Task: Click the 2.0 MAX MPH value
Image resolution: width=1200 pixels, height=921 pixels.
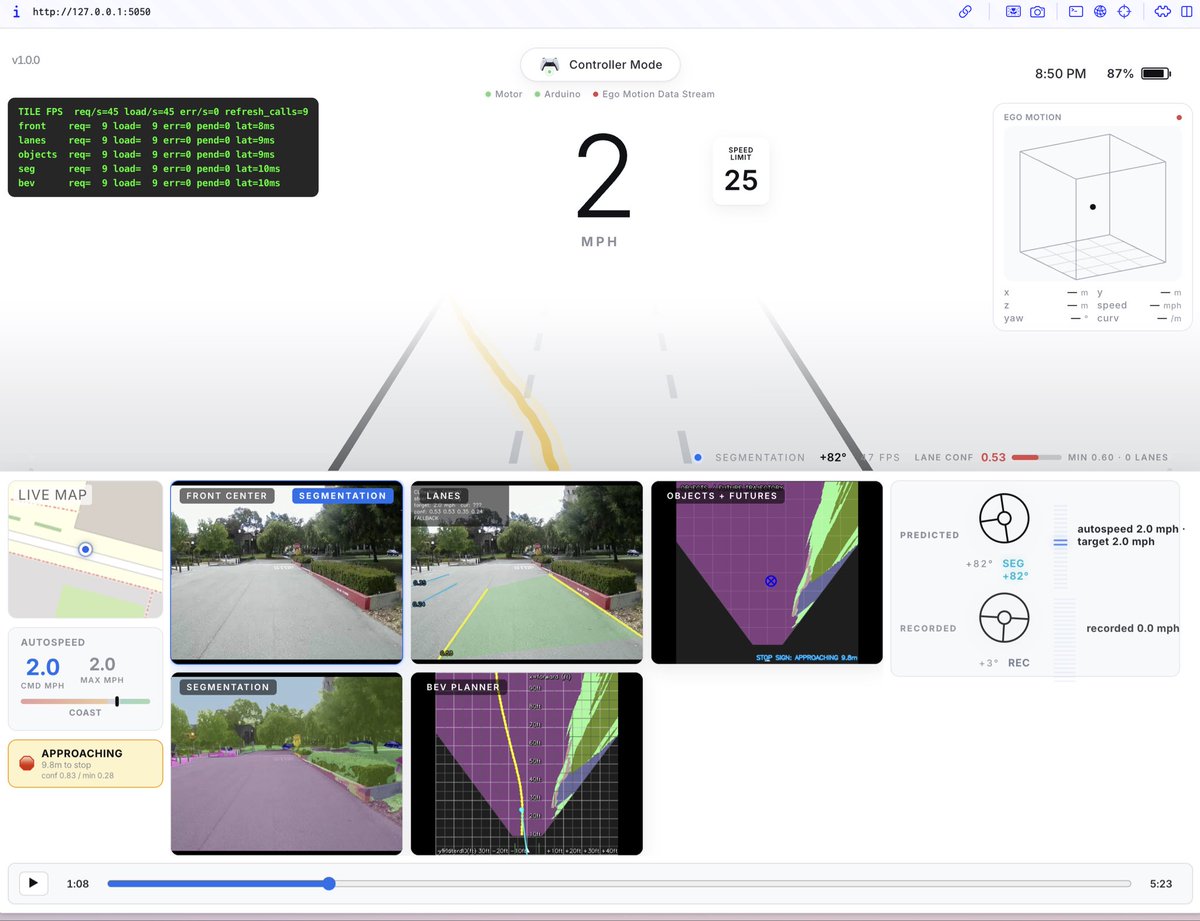Action: click(103, 665)
